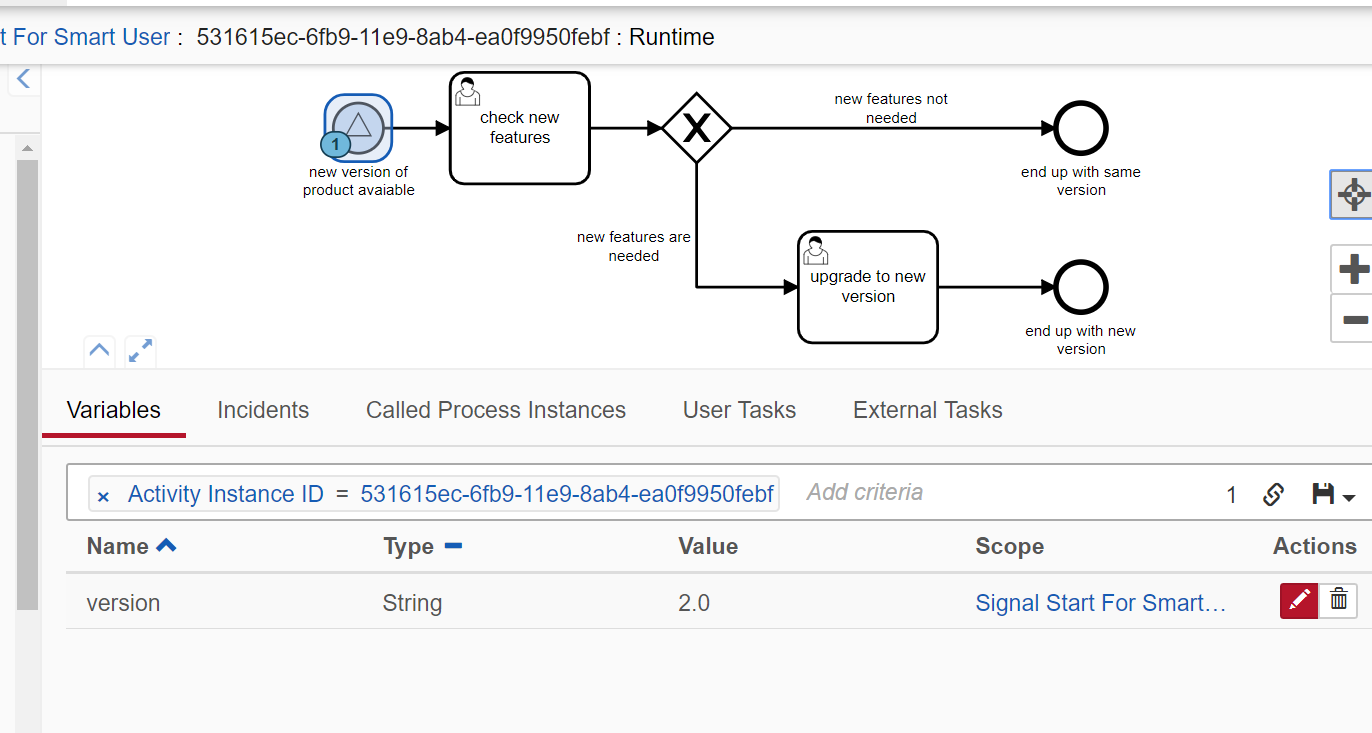The height and width of the screenshot is (733, 1372).
Task: Open the Signal Start For Smart scope link
Action: point(1100,603)
